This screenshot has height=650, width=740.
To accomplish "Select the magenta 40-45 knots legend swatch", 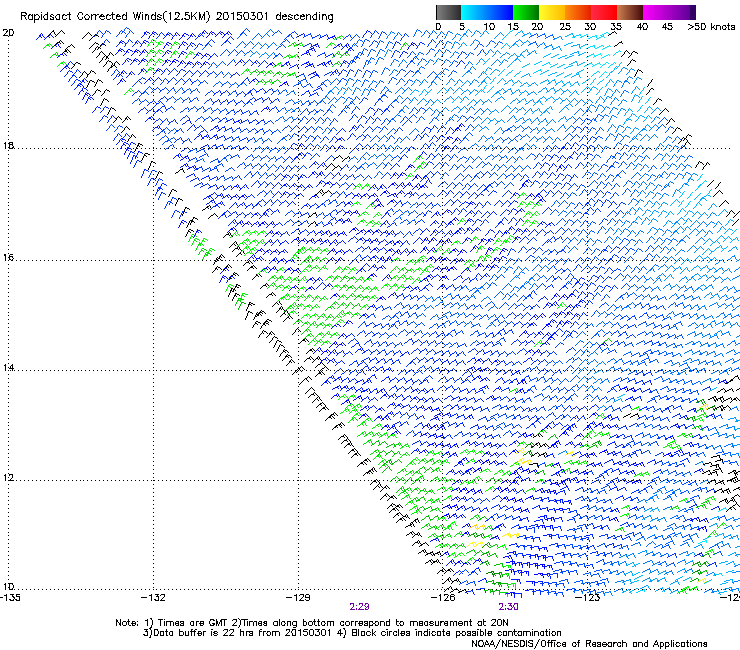I will click(x=656, y=12).
